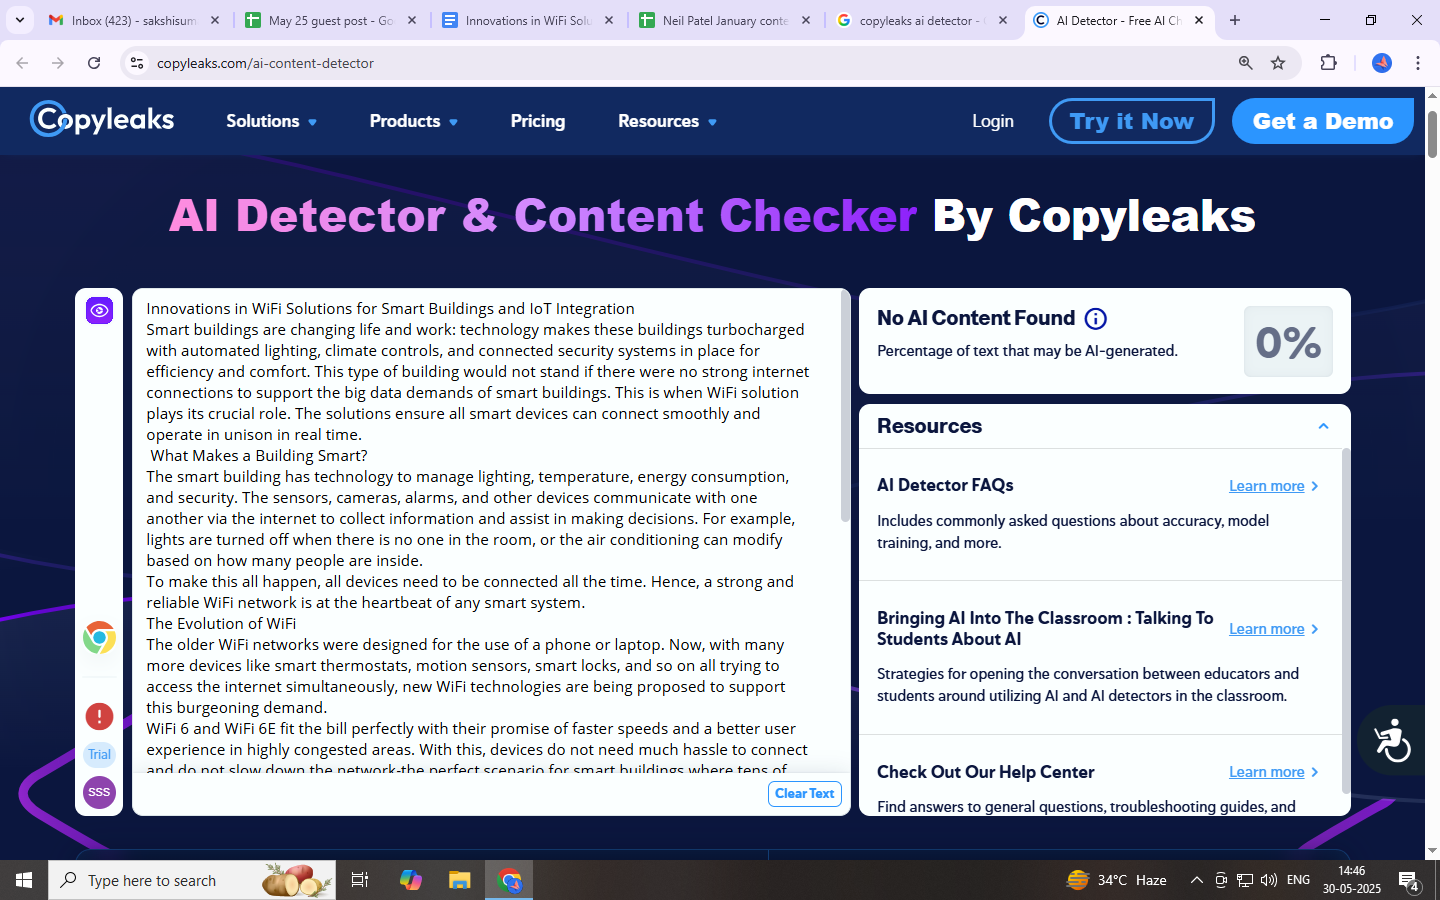1440x900 pixels.
Task: Close the AI Detector tab
Action: click(x=1199, y=20)
